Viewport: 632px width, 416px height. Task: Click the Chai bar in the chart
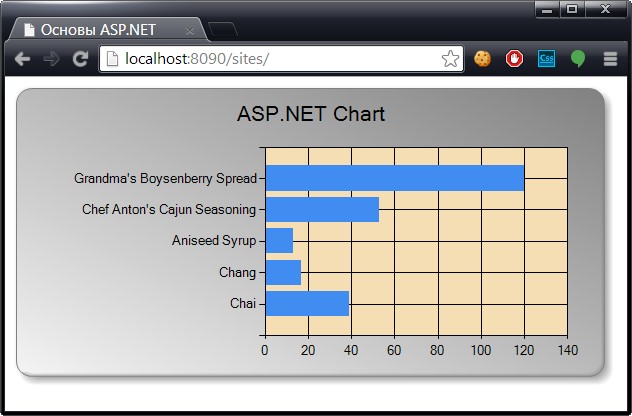click(x=307, y=303)
